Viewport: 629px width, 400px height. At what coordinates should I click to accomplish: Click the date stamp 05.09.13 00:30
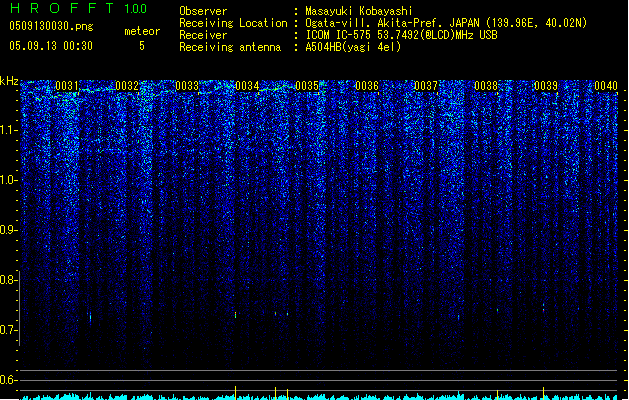[x=51, y=46]
